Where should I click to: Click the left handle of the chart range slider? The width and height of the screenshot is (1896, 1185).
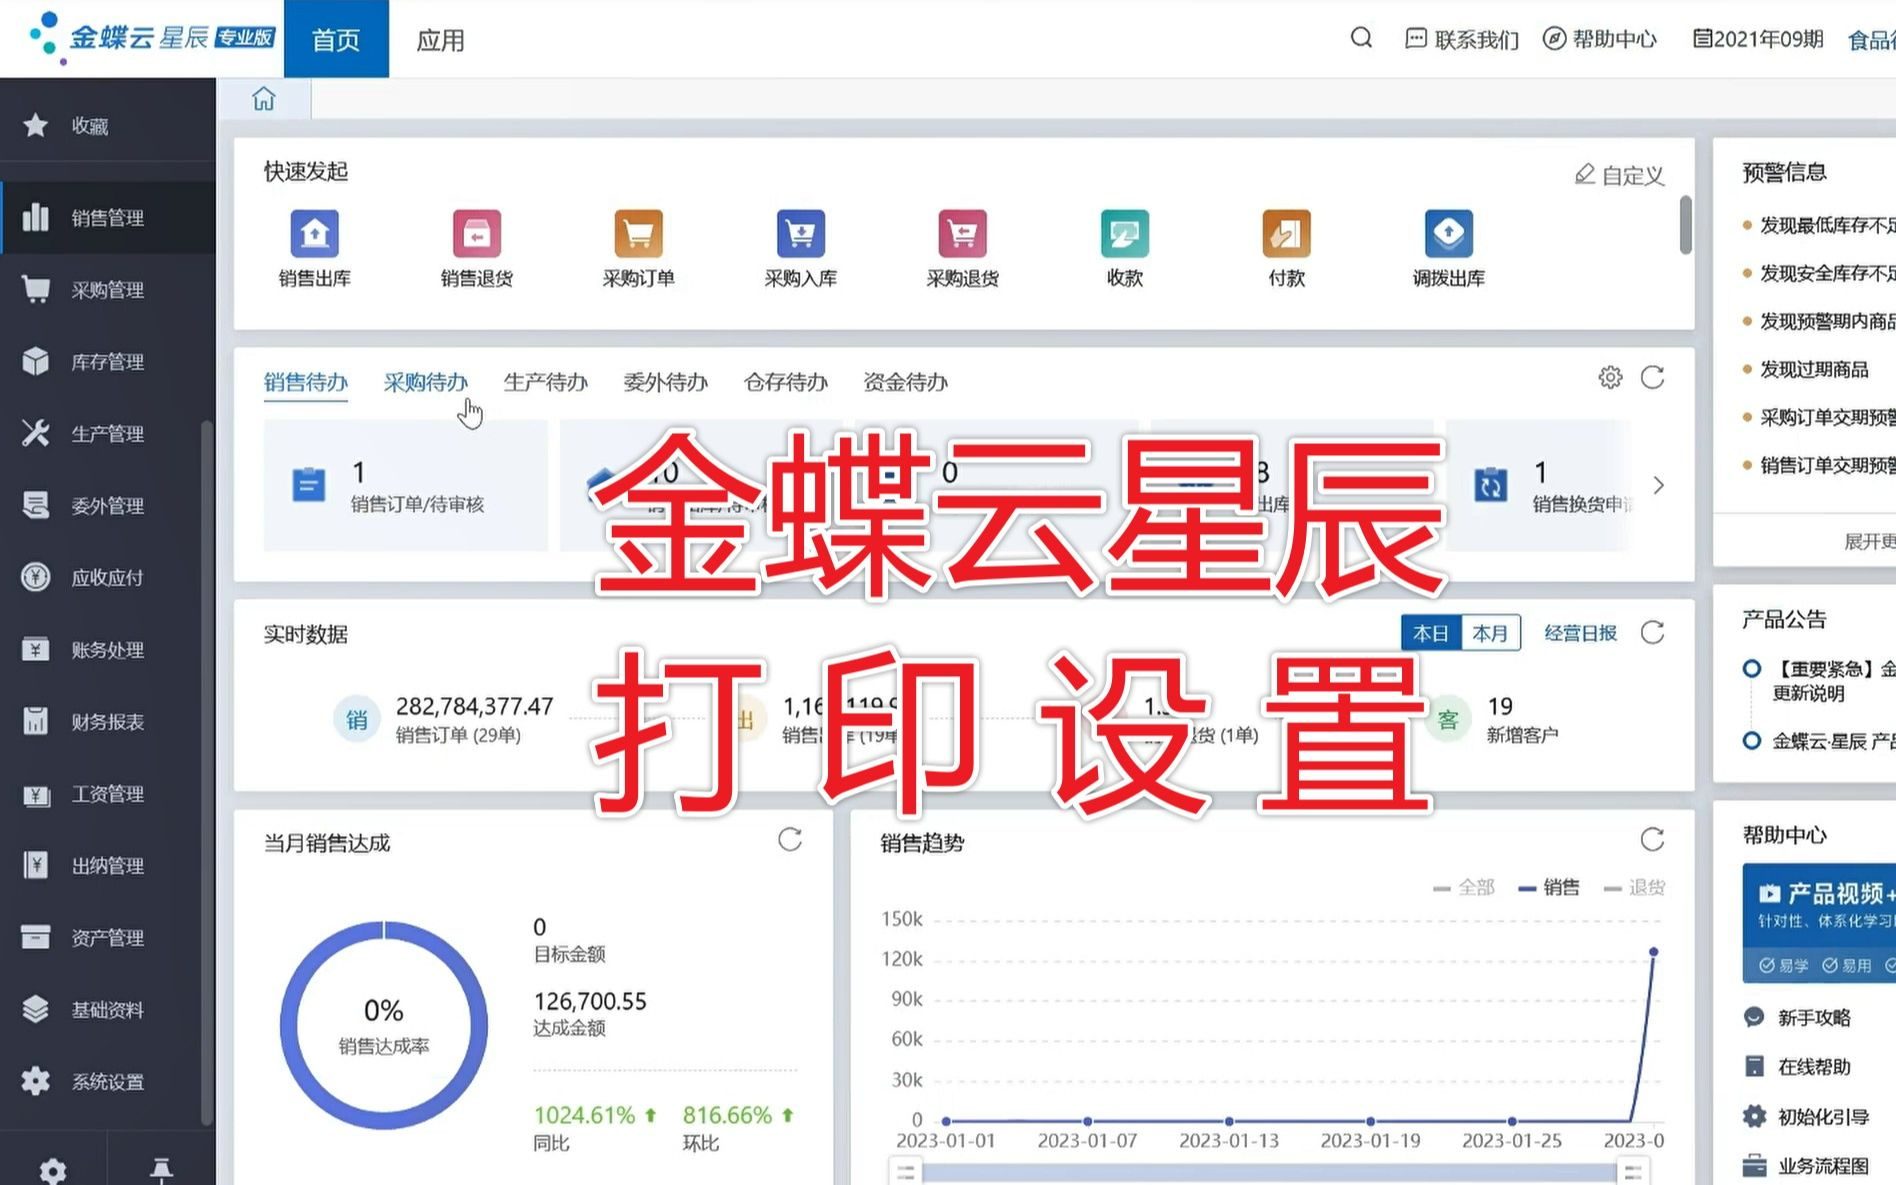tap(905, 1171)
